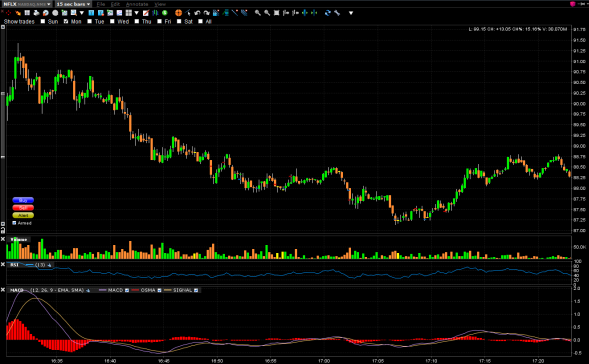Click the vertical scroll strip on left chart edge
The image size is (589, 364).
pyautogui.click(x=3, y=124)
